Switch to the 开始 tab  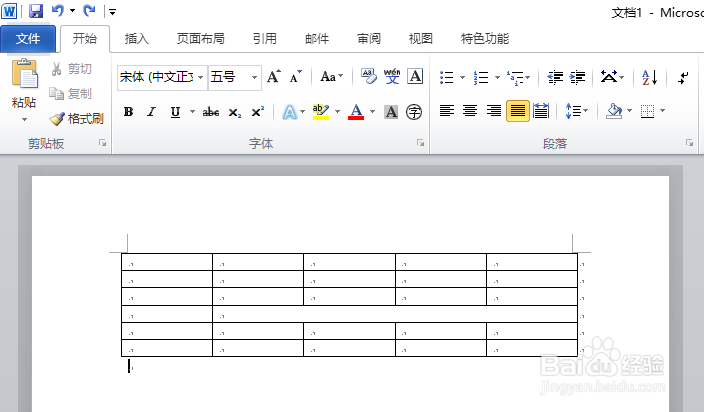tap(85, 39)
